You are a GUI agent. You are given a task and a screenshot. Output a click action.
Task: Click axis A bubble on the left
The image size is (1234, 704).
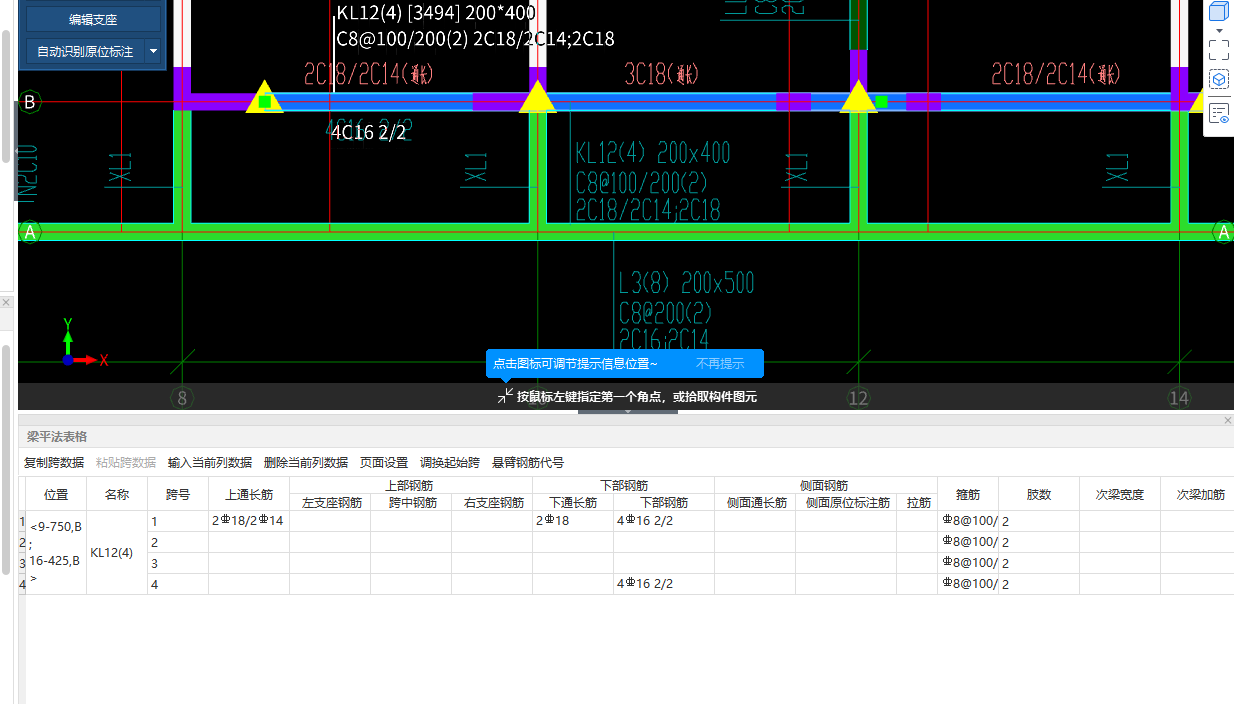pos(29,232)
